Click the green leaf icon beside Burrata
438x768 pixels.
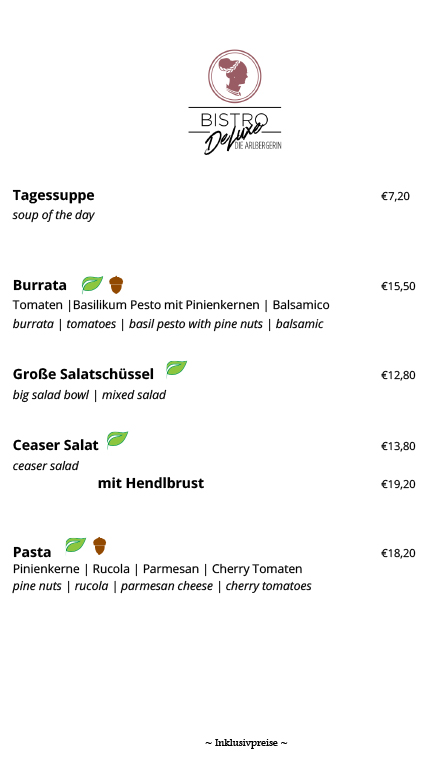(92, 284)
